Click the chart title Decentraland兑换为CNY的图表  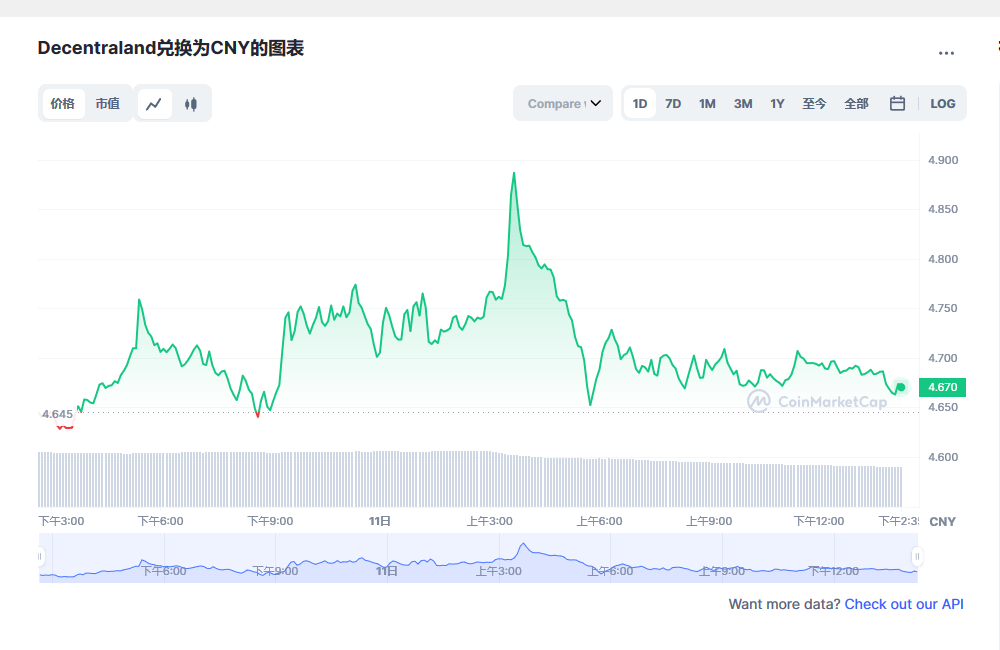click(170, 48)
